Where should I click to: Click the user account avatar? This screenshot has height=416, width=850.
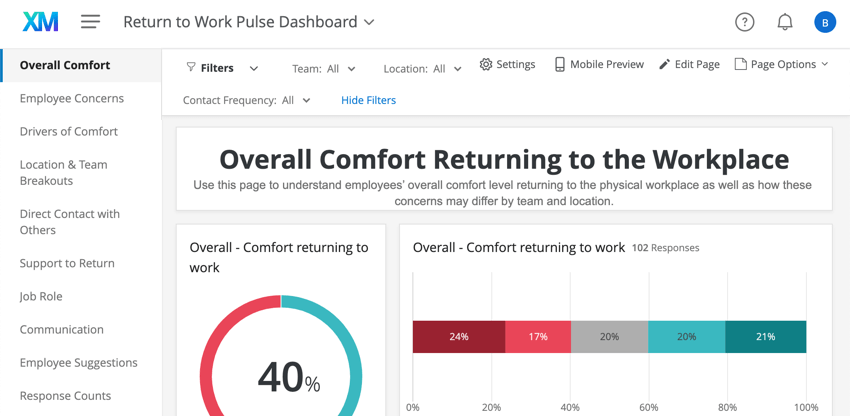tap(824, 22)
